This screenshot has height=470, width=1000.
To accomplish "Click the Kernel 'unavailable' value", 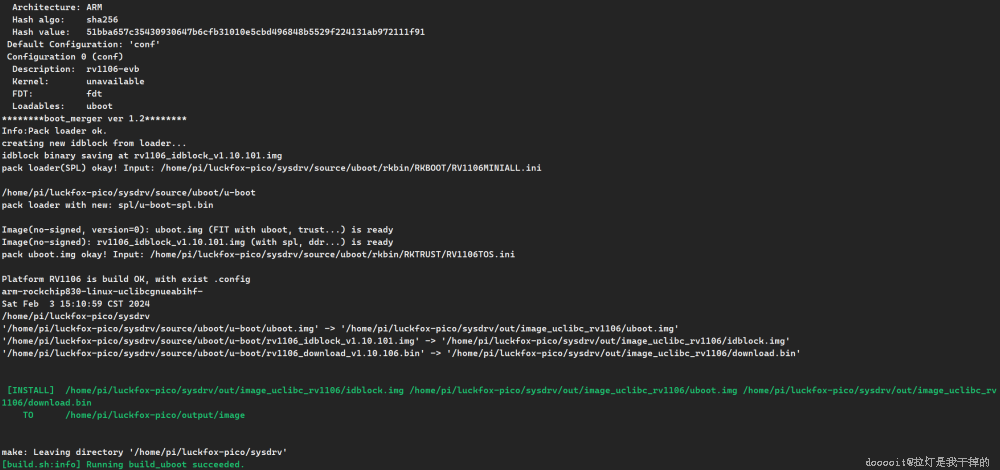I will coord(115,81).
